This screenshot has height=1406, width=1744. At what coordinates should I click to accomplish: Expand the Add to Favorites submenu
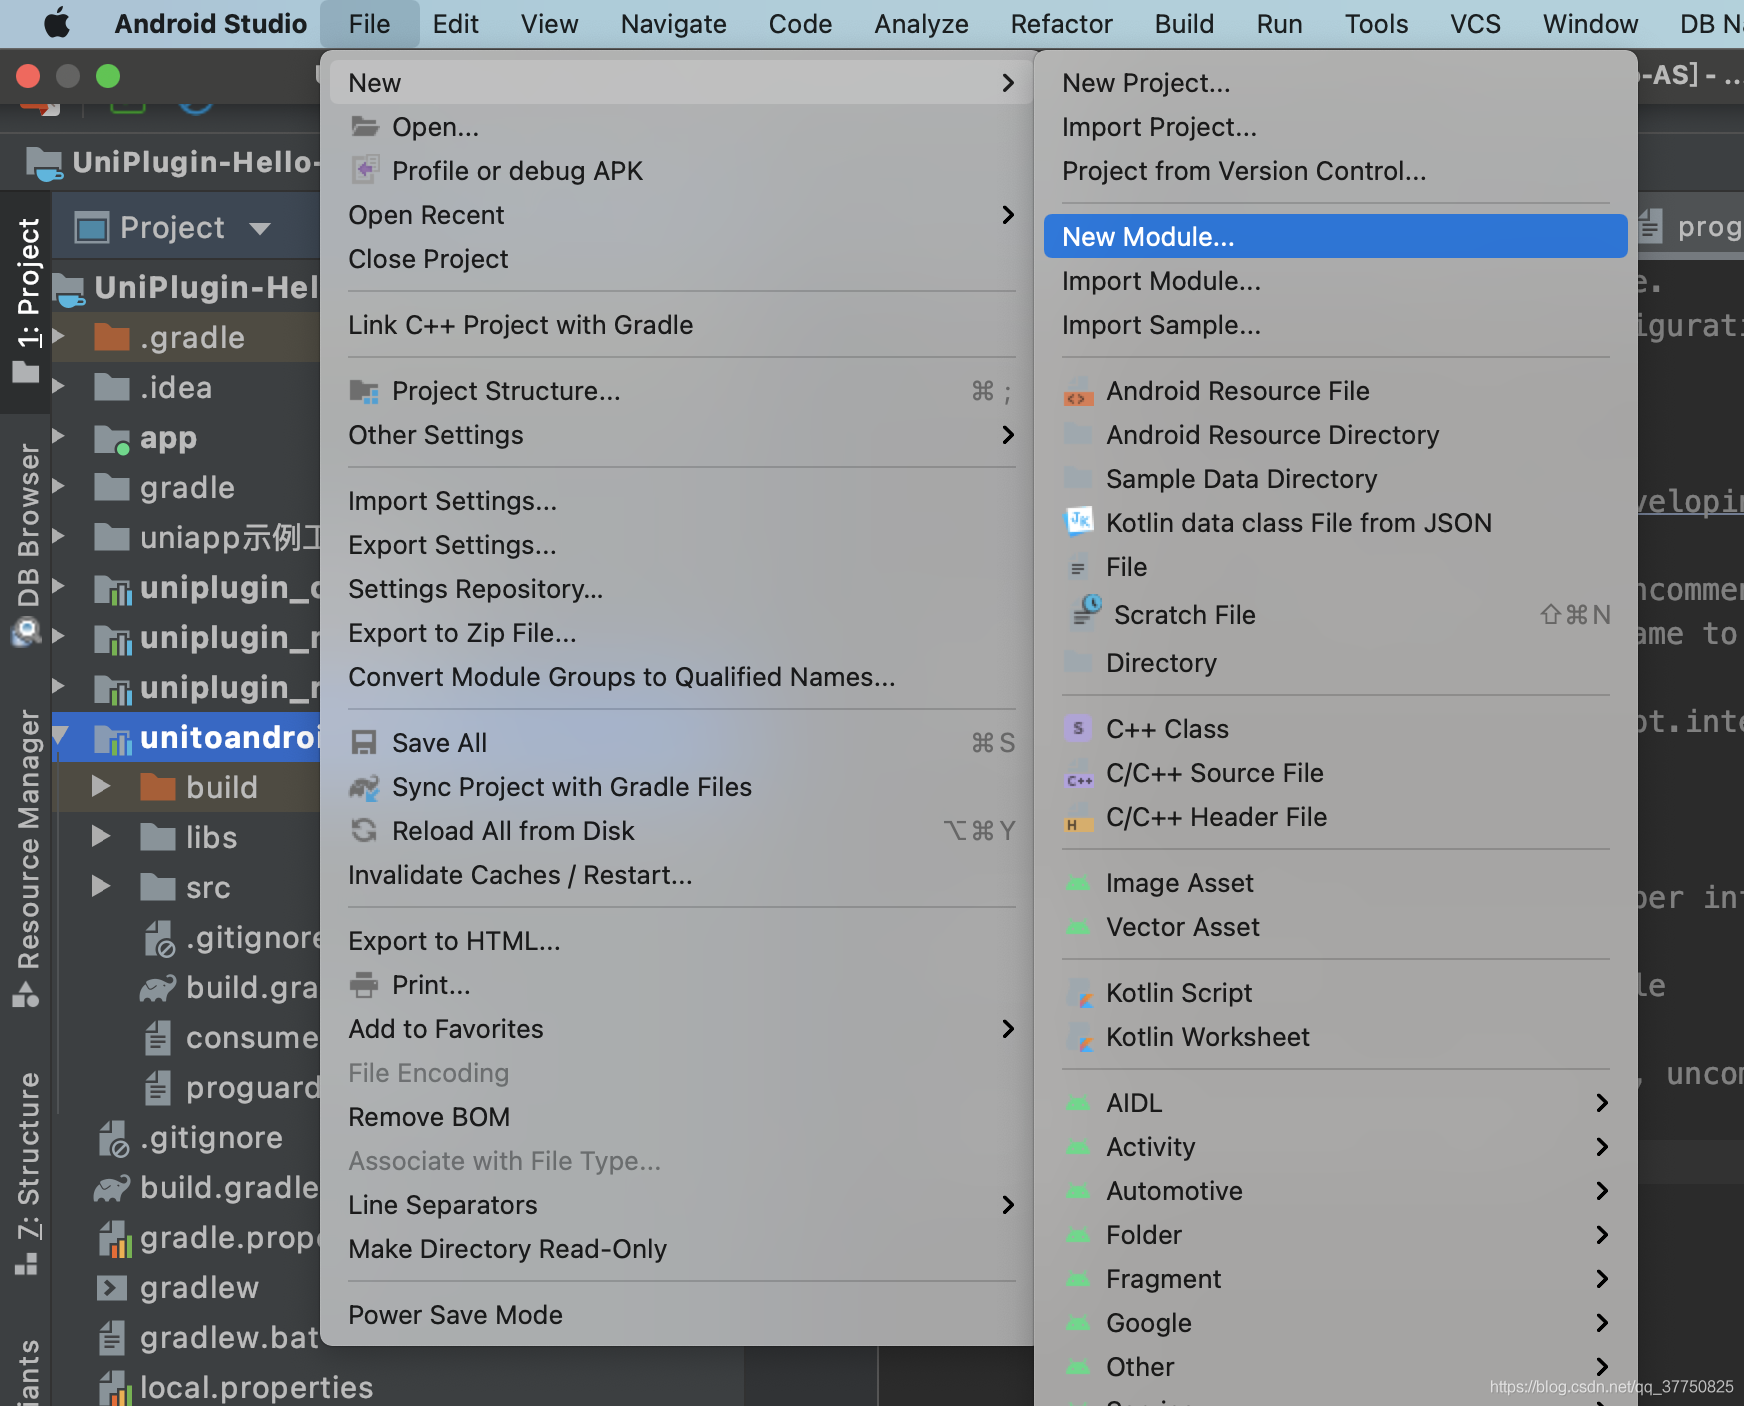pyautogui.click(x=1007, y=1029)
